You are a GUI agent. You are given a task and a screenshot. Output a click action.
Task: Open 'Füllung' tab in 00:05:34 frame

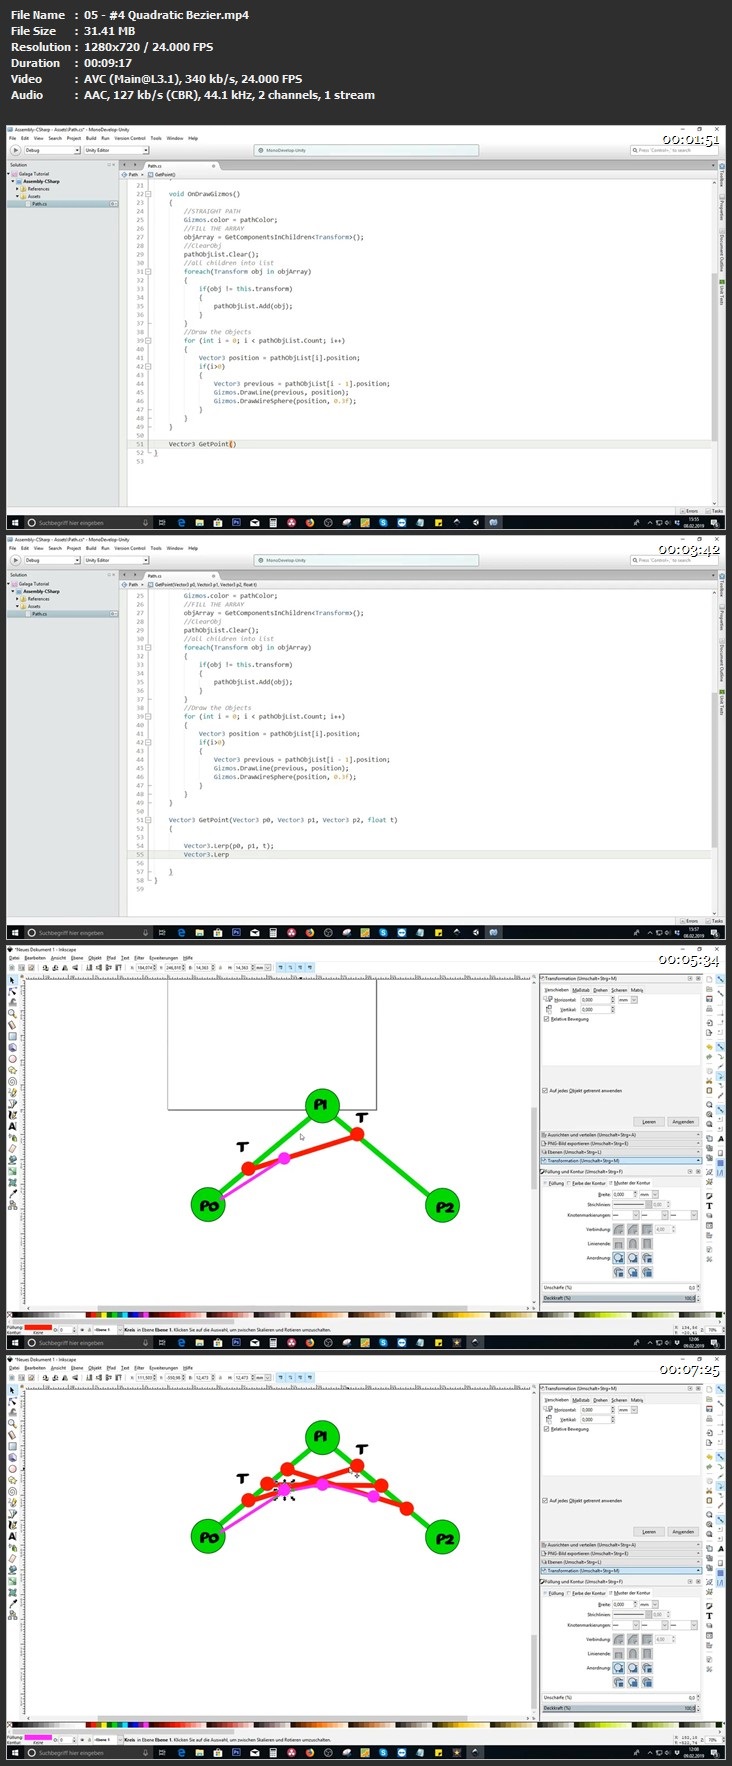556,1183
